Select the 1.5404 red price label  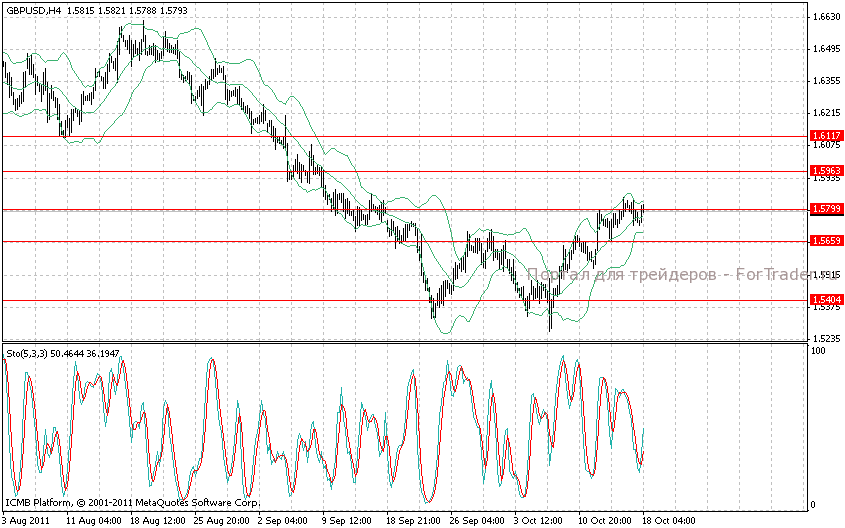coord(827,299)
